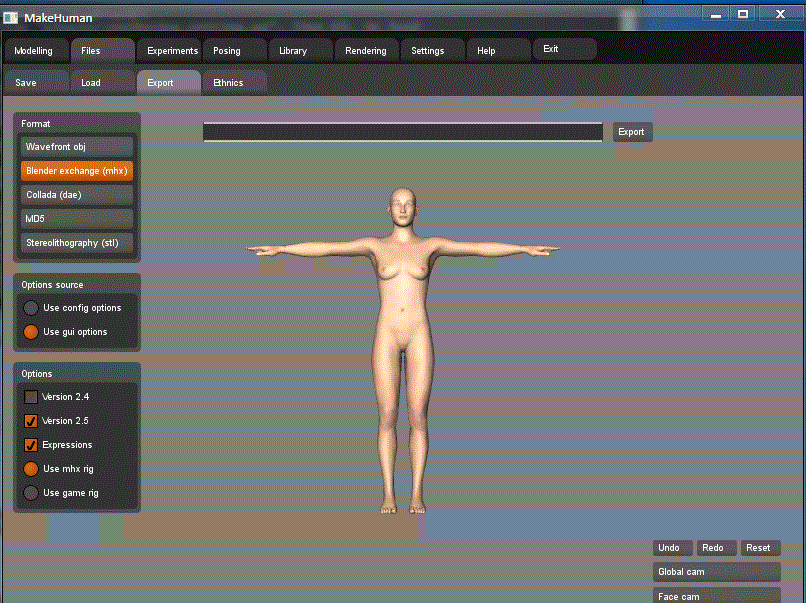Select Use config options radio button
The height and width of the screenshot is (603, 806).
click(x=31, y=308)
